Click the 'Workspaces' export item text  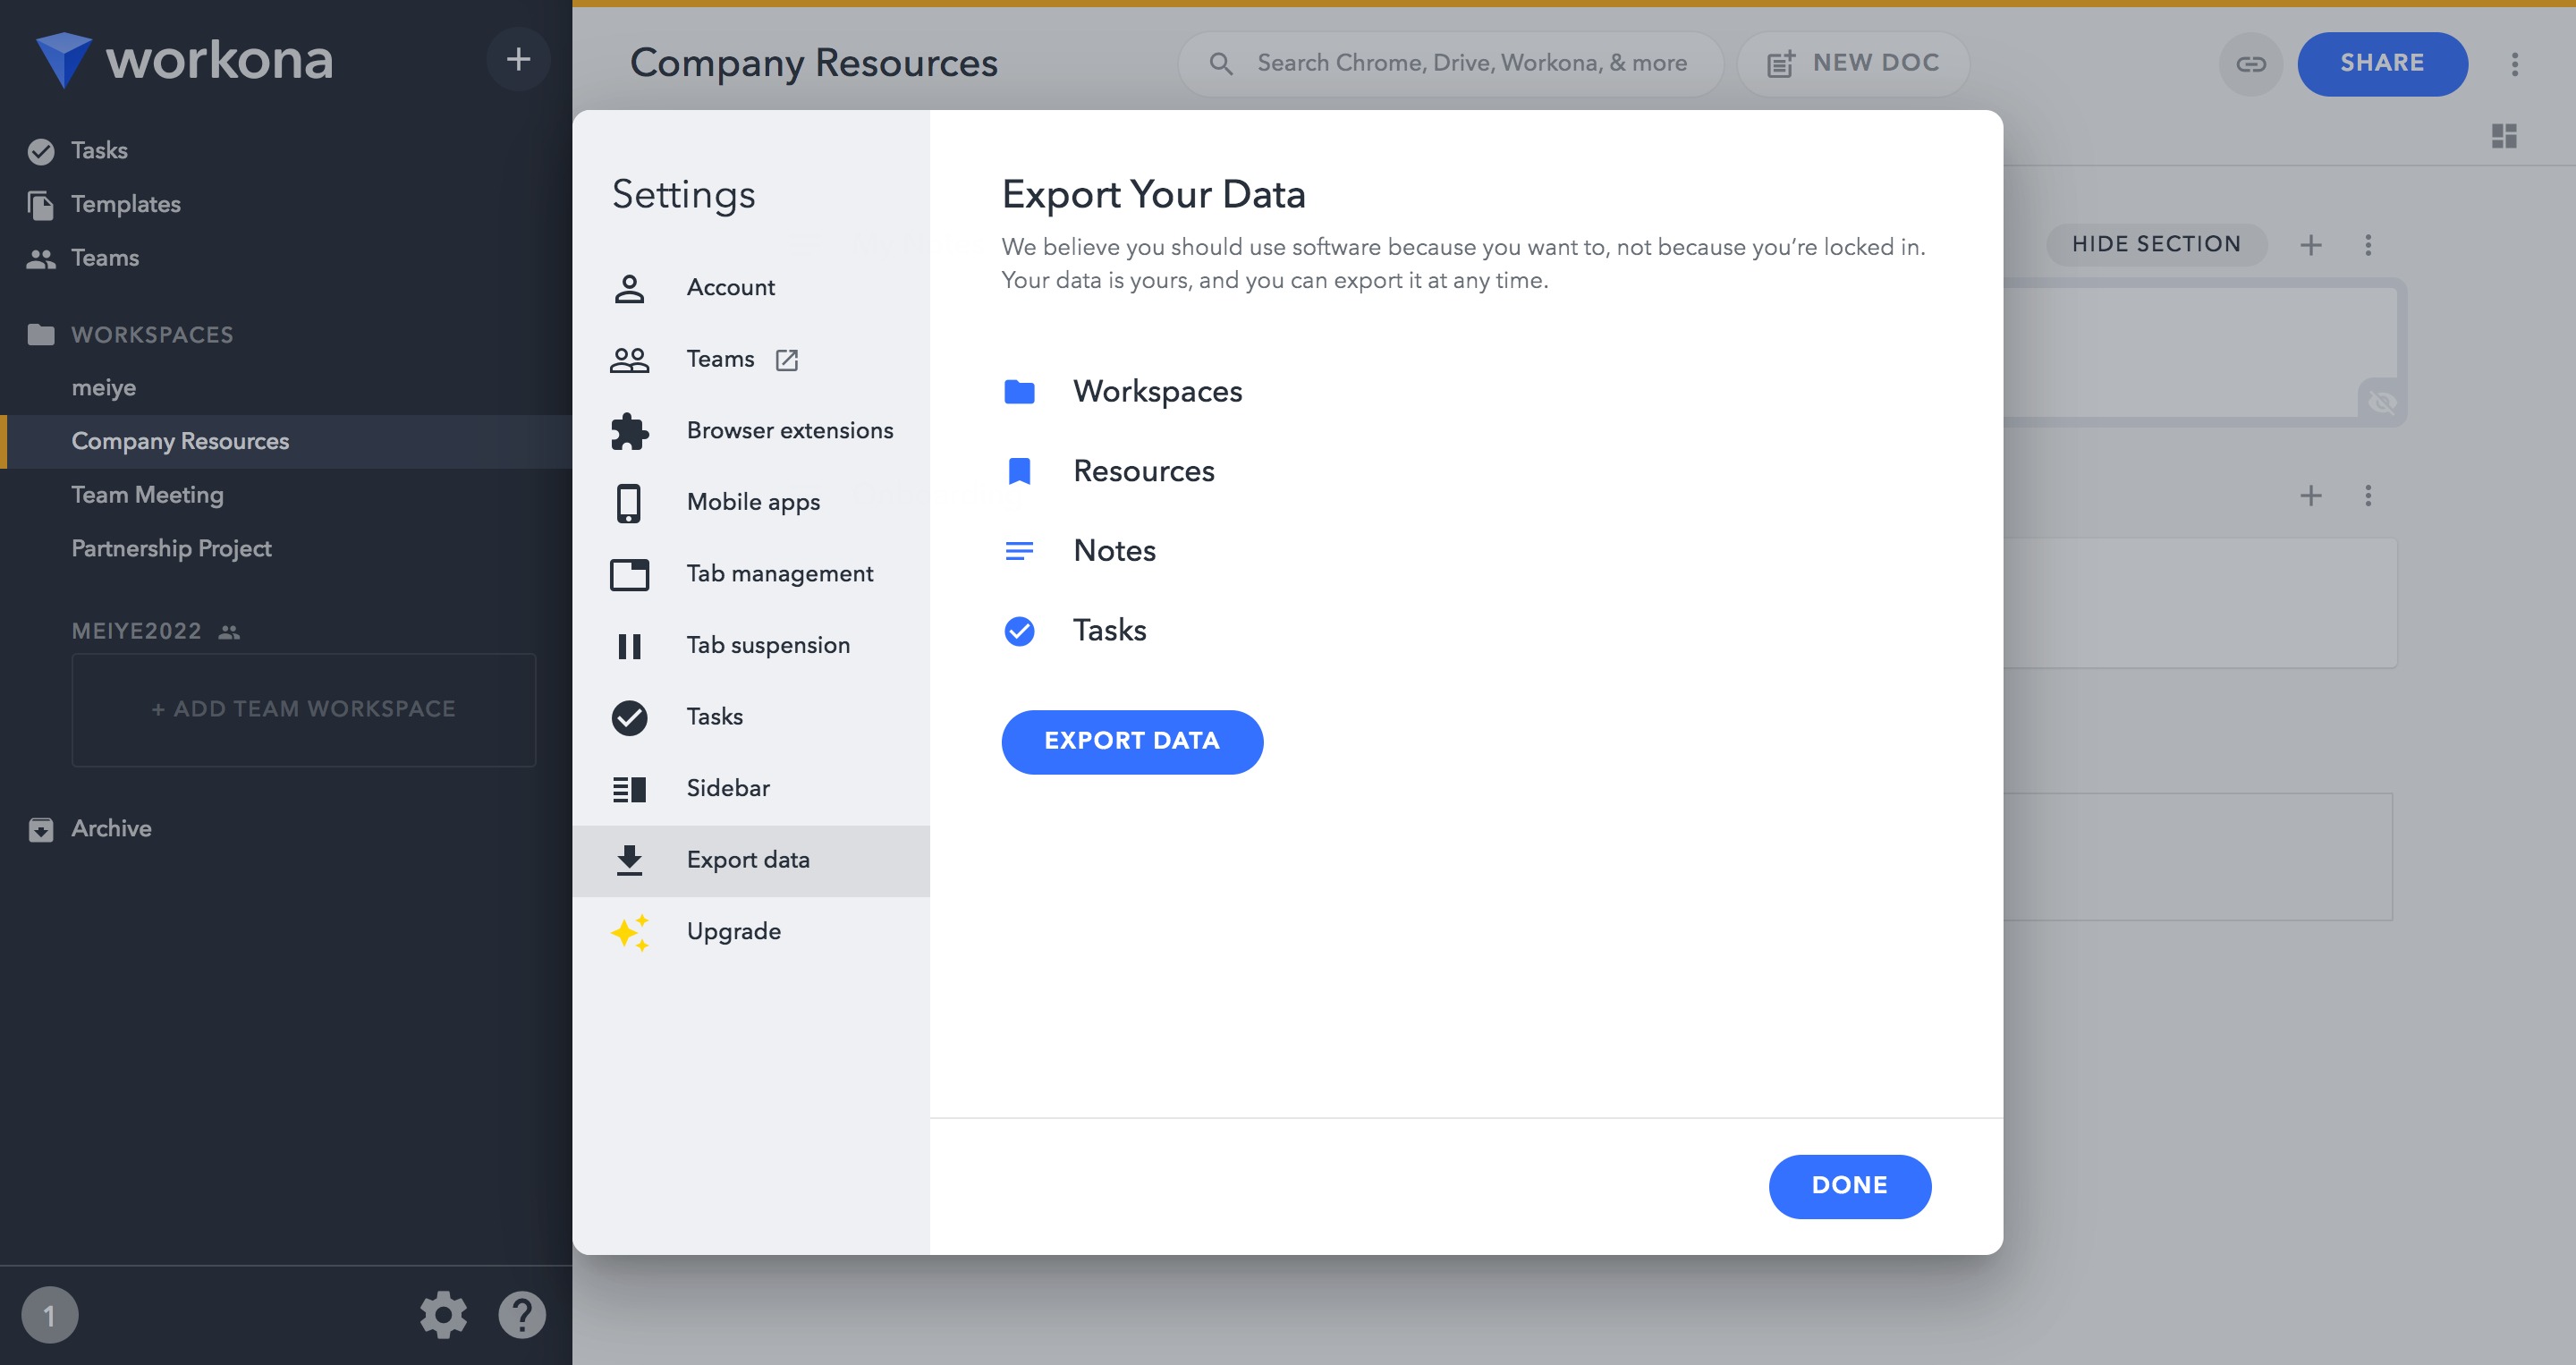coord(1157,391)
